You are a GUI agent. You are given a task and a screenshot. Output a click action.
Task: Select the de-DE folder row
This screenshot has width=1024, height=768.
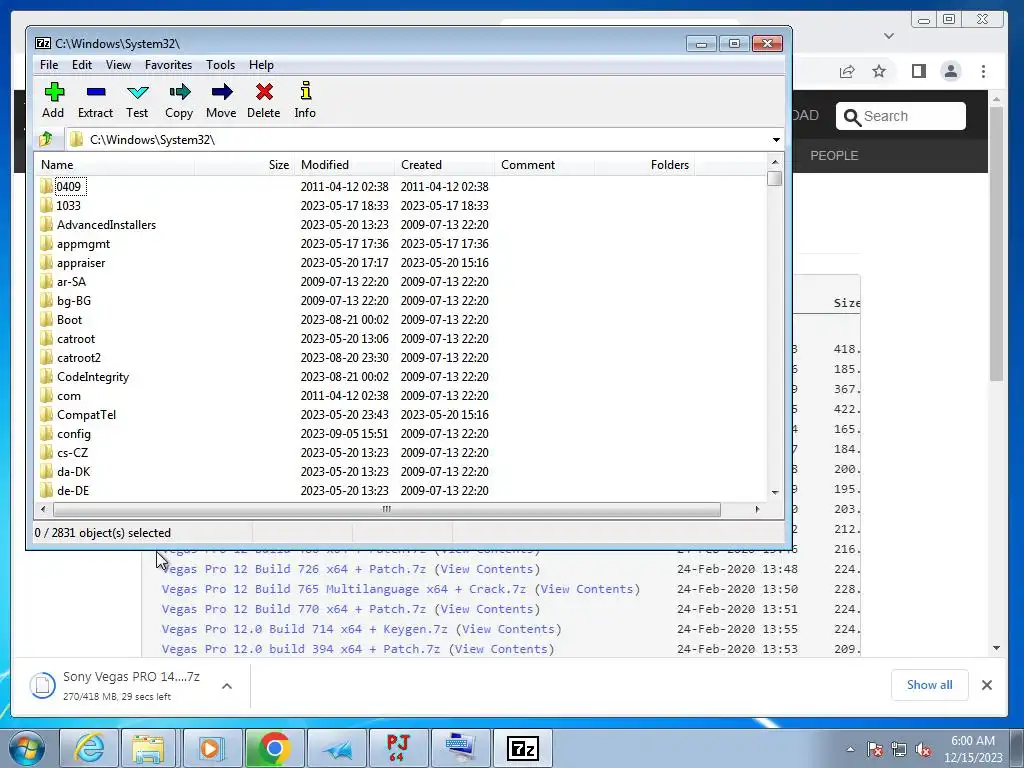(x=401, y=490)
